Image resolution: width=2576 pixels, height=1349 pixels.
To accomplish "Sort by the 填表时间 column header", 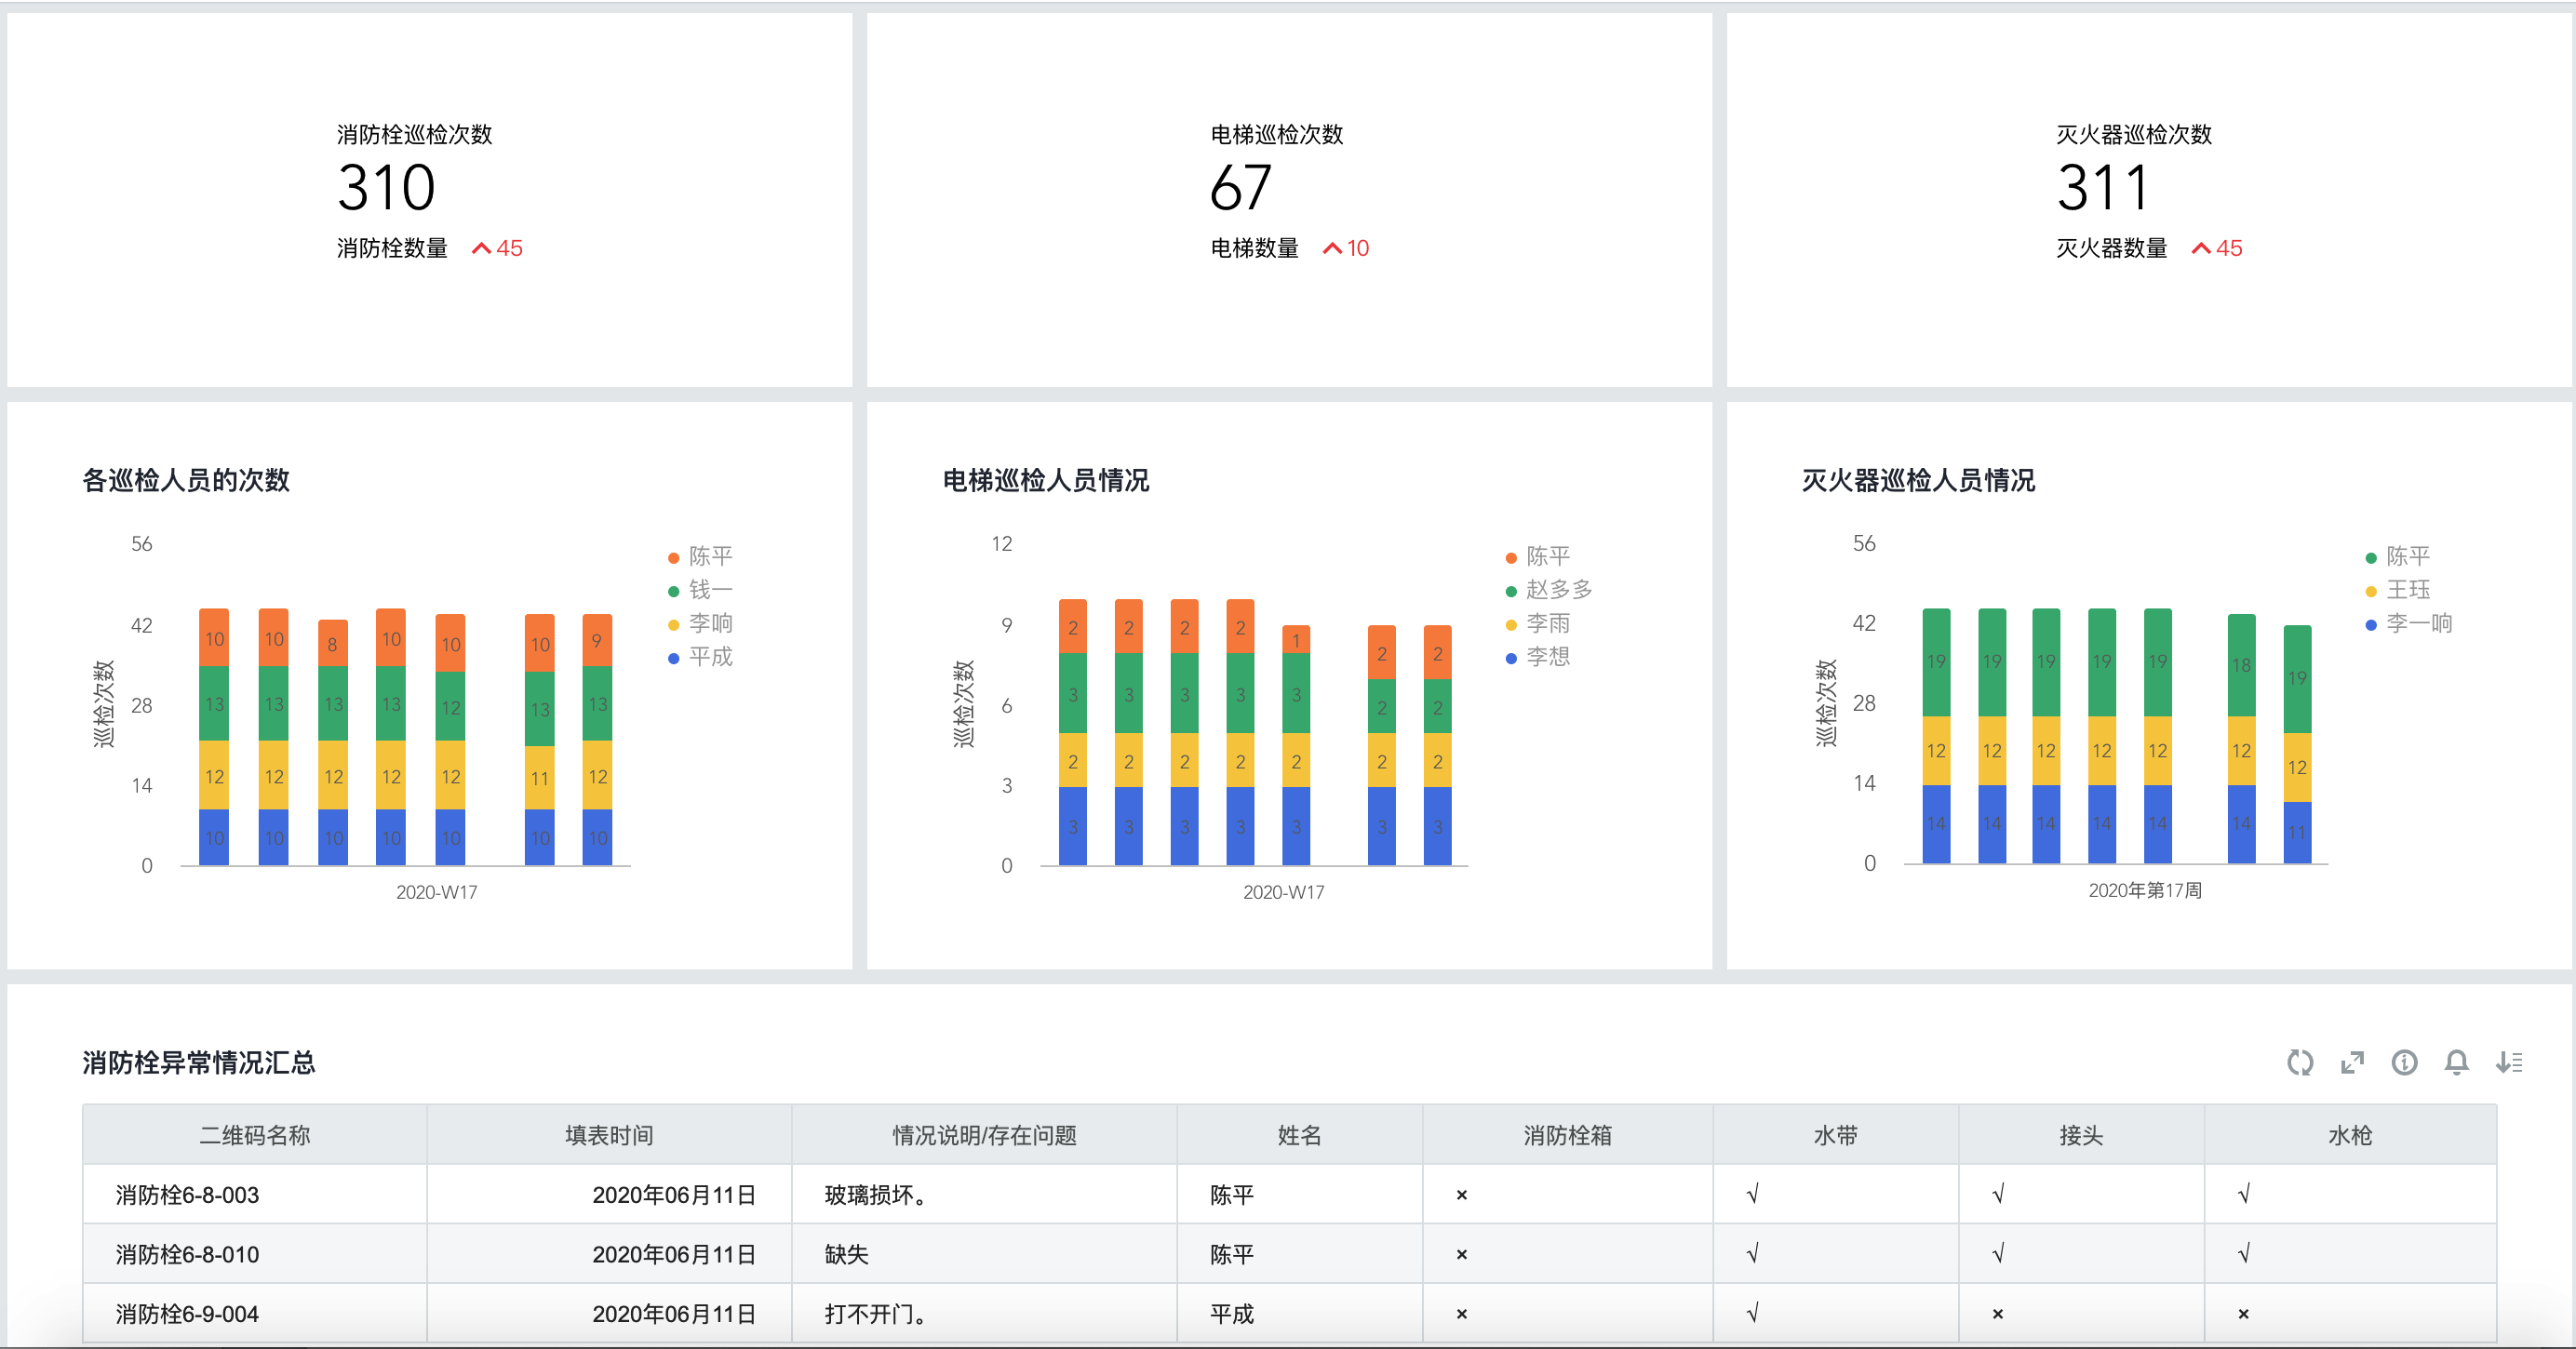I will coord(609,1135).
